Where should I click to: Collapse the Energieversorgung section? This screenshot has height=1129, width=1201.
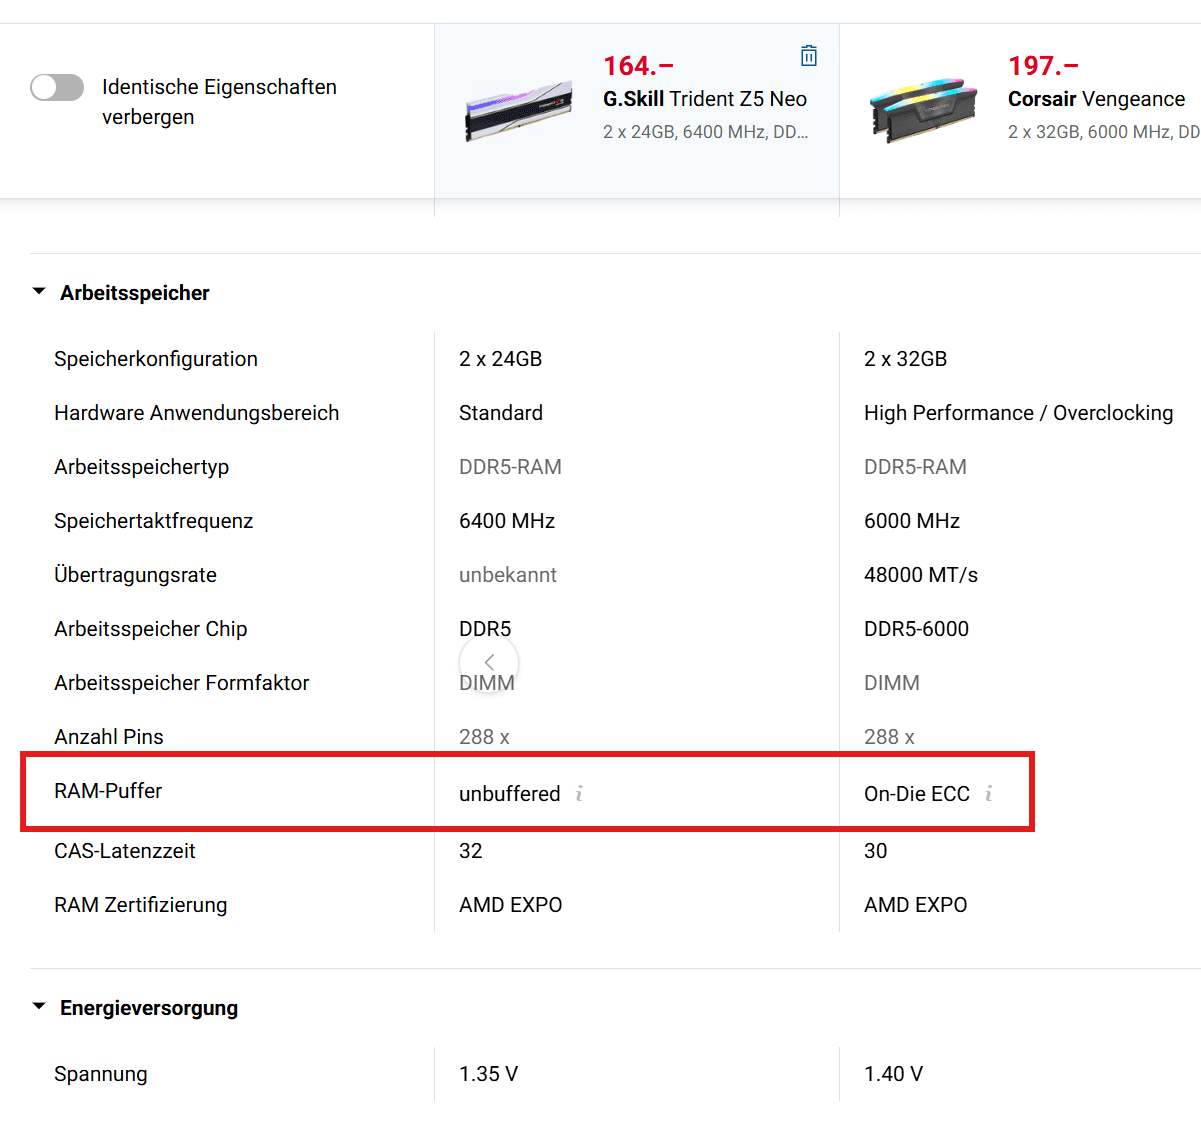pyautogui.click(x=39, y=1007)
